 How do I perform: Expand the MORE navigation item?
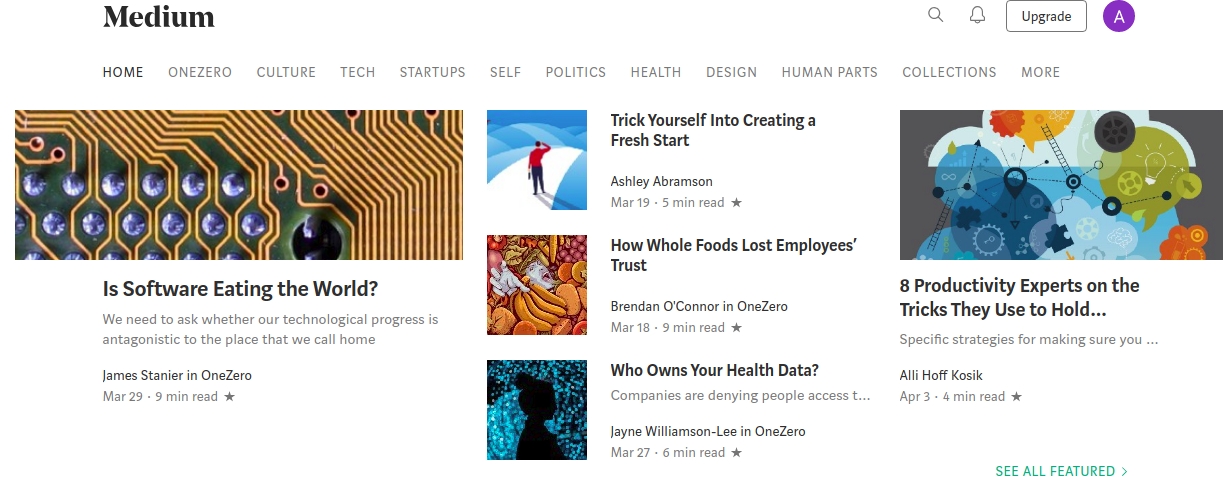pyautogui.click(x=1040, y=72)
